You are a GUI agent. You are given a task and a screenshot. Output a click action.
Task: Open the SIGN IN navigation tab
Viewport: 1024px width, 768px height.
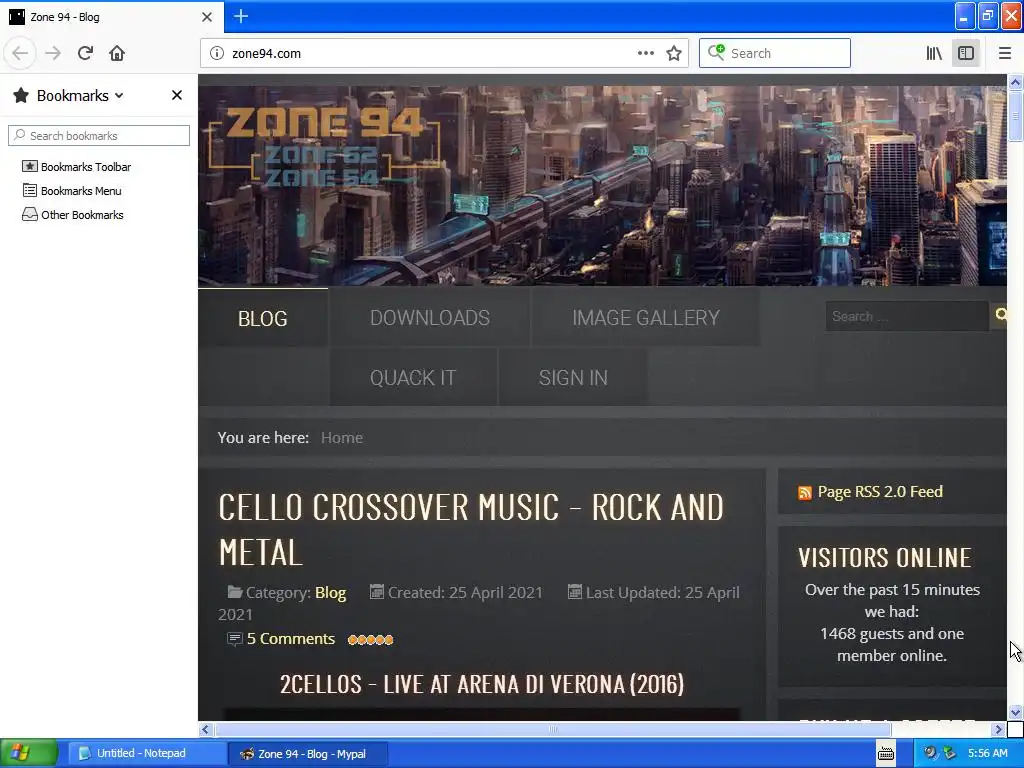[573, 377]
